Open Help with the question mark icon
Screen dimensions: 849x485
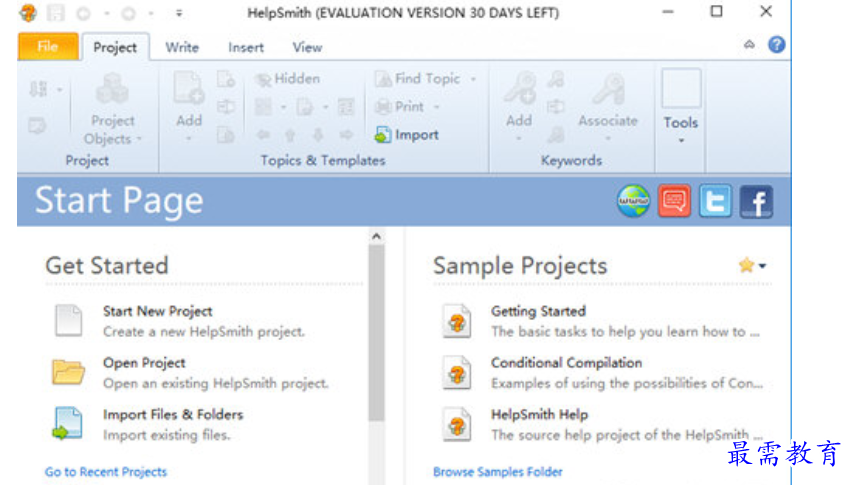coord(776,44)
